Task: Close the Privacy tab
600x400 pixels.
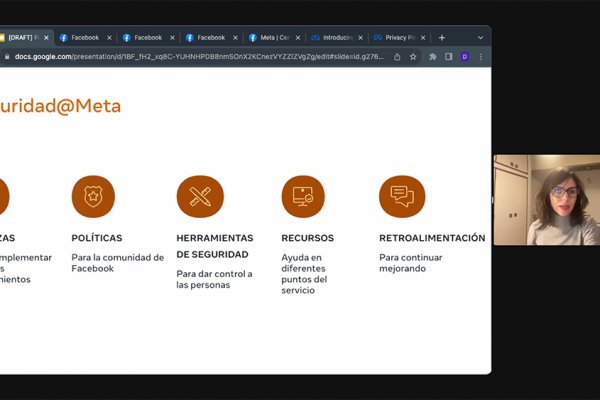Action: (x=423, y=38)
